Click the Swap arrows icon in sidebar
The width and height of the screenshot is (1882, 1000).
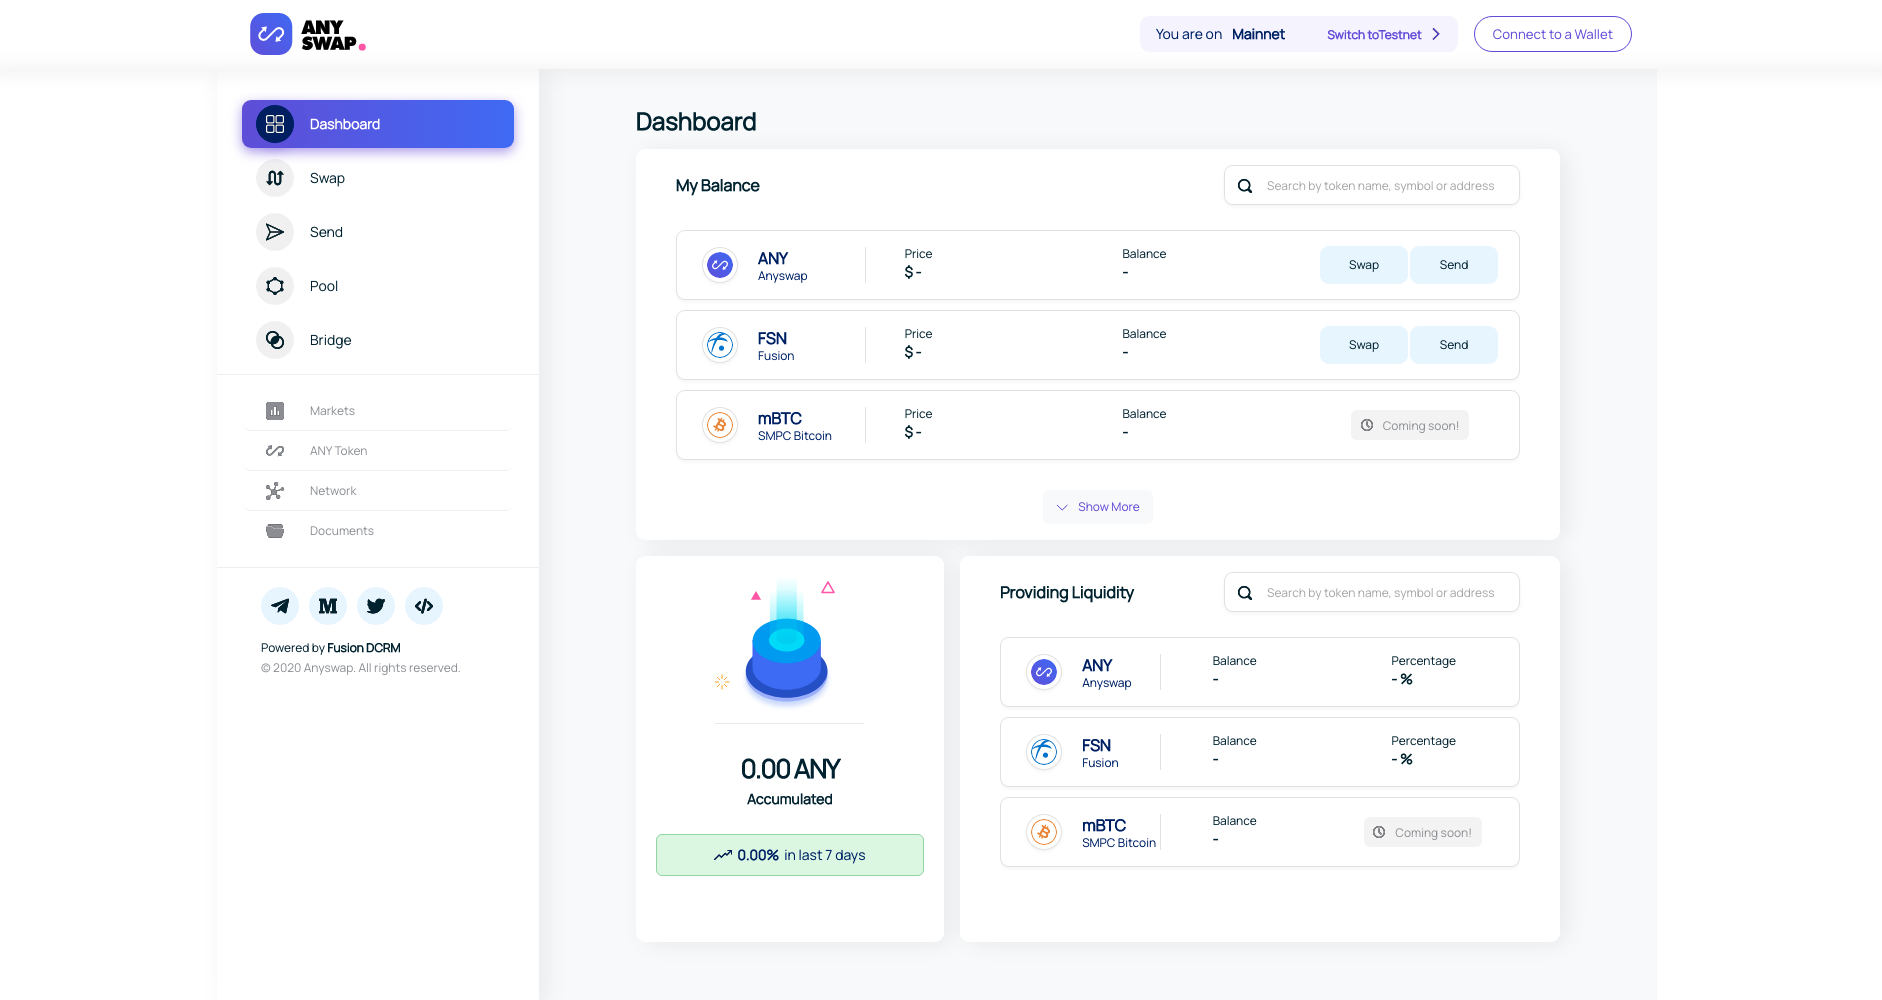(x=275, y=178)
